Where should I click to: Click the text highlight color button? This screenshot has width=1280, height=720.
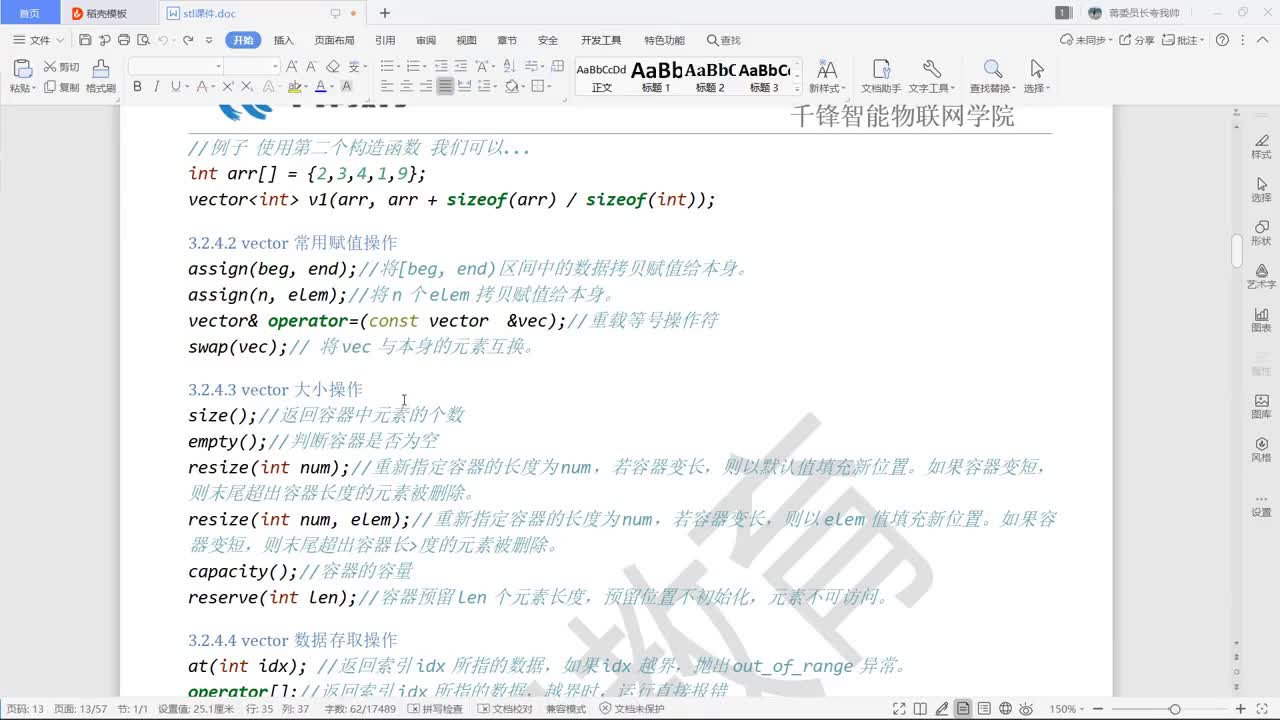coord(293,87)
